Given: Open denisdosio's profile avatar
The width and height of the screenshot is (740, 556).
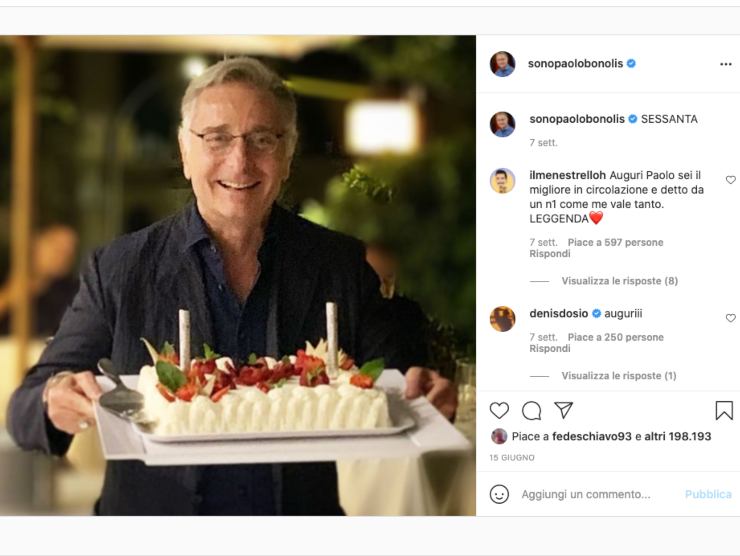Looking at the screenshot, I should pos(502,319).
